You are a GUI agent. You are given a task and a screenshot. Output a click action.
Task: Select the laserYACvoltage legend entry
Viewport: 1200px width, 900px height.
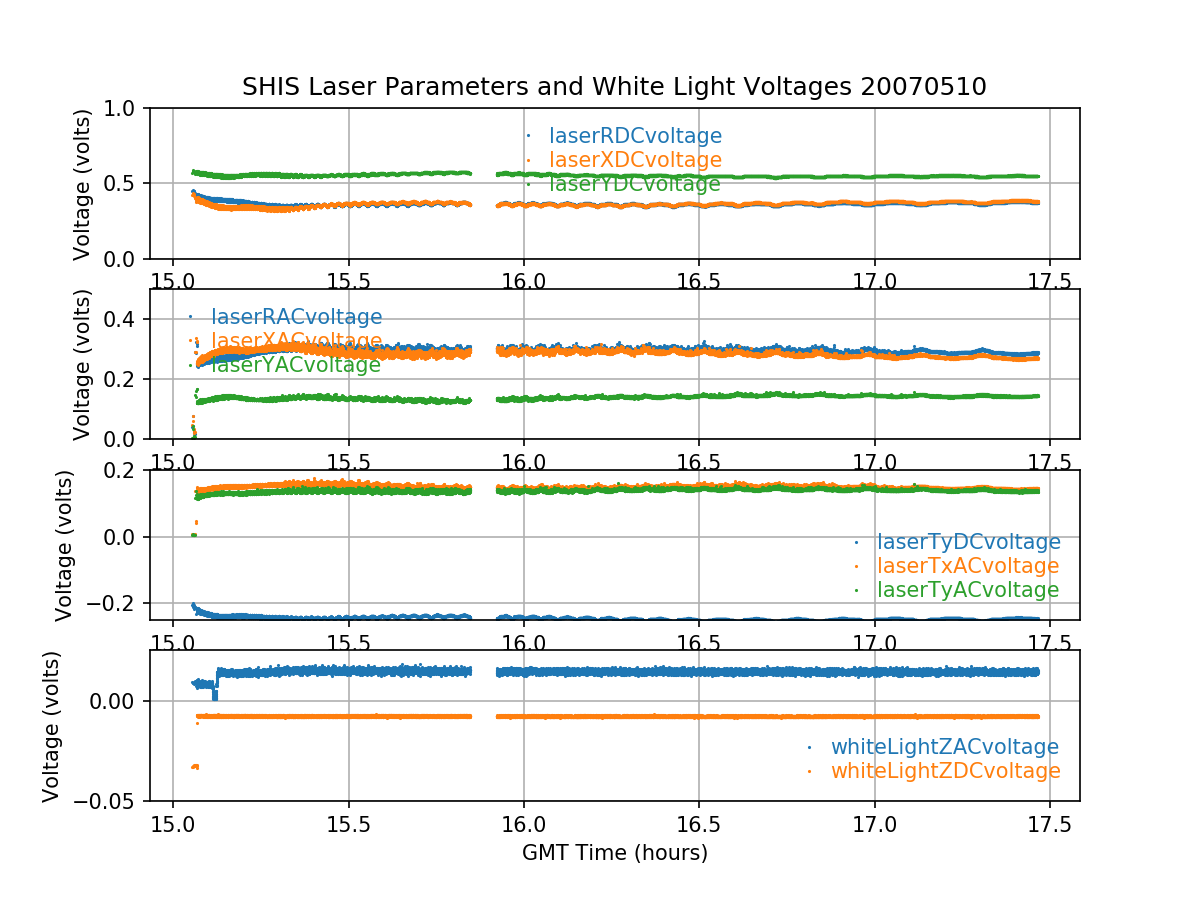(x=295, y=365)
